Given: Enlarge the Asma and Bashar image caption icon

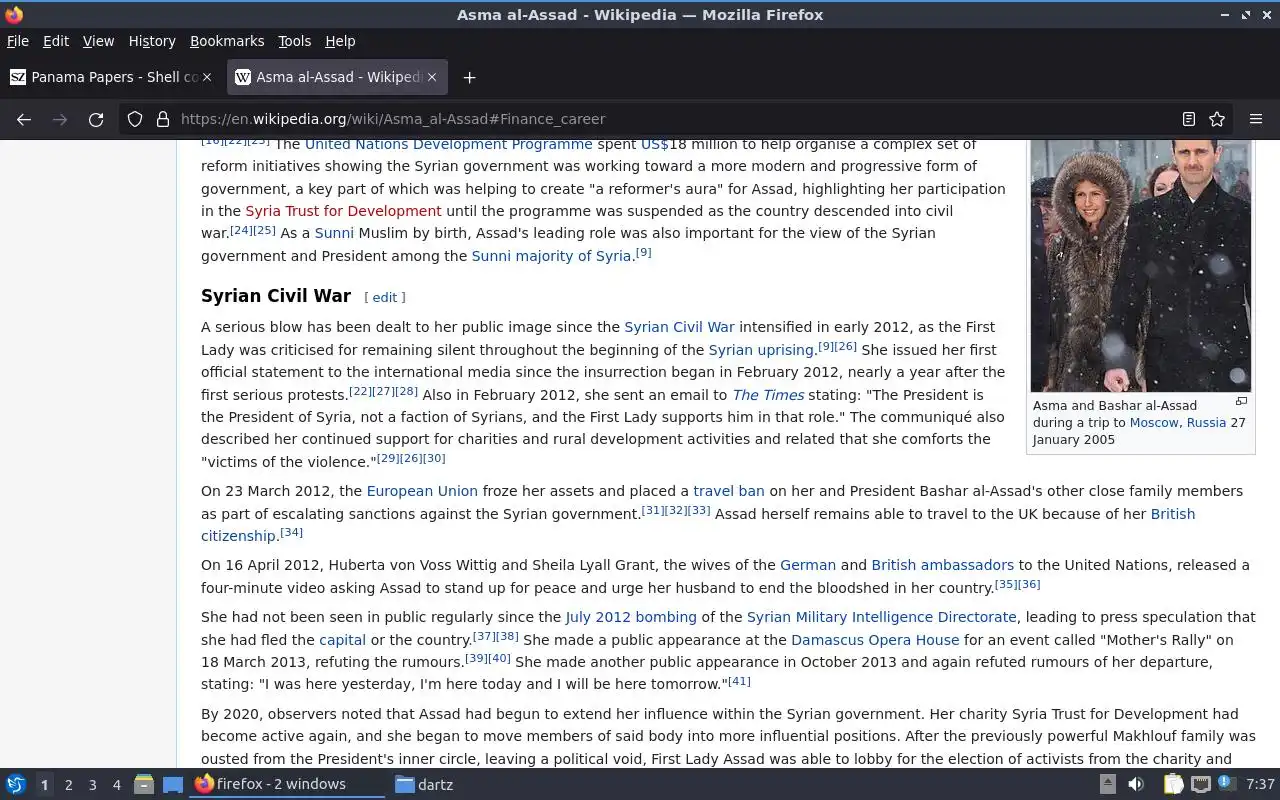Looking at the screenshot, I should click(1241, 402).
